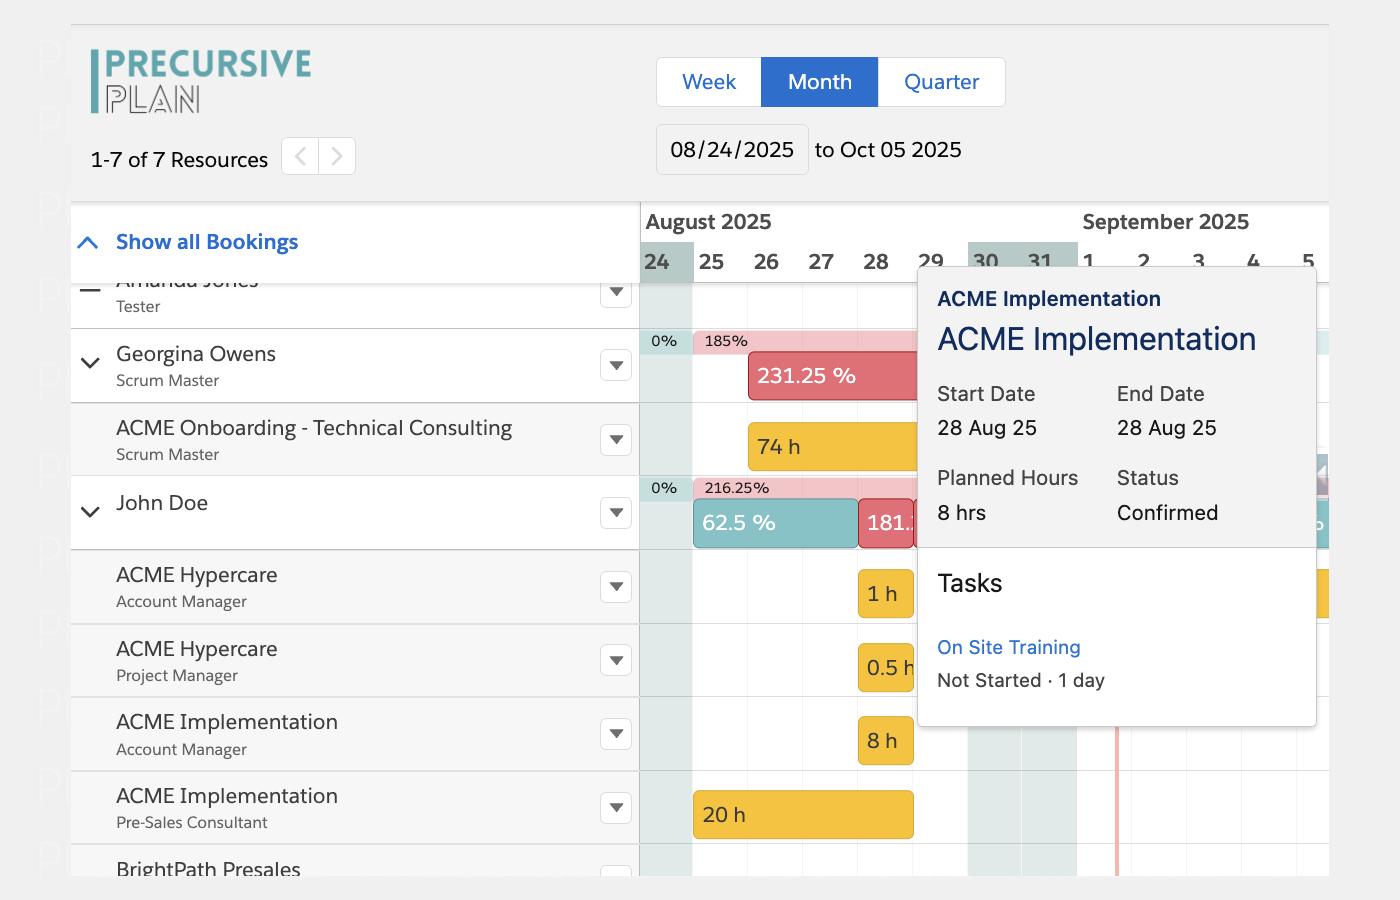Collapse Show all Bookings chevron
1400x900 pixels.
coord(88,242)
